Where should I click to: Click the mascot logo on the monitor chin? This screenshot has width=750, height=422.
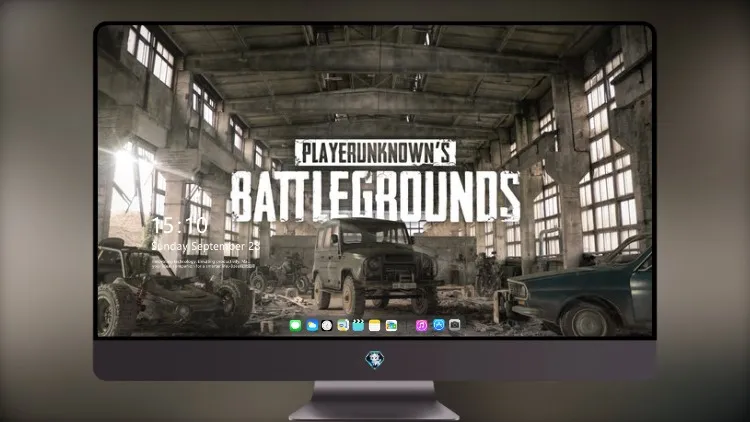point(375,360)
